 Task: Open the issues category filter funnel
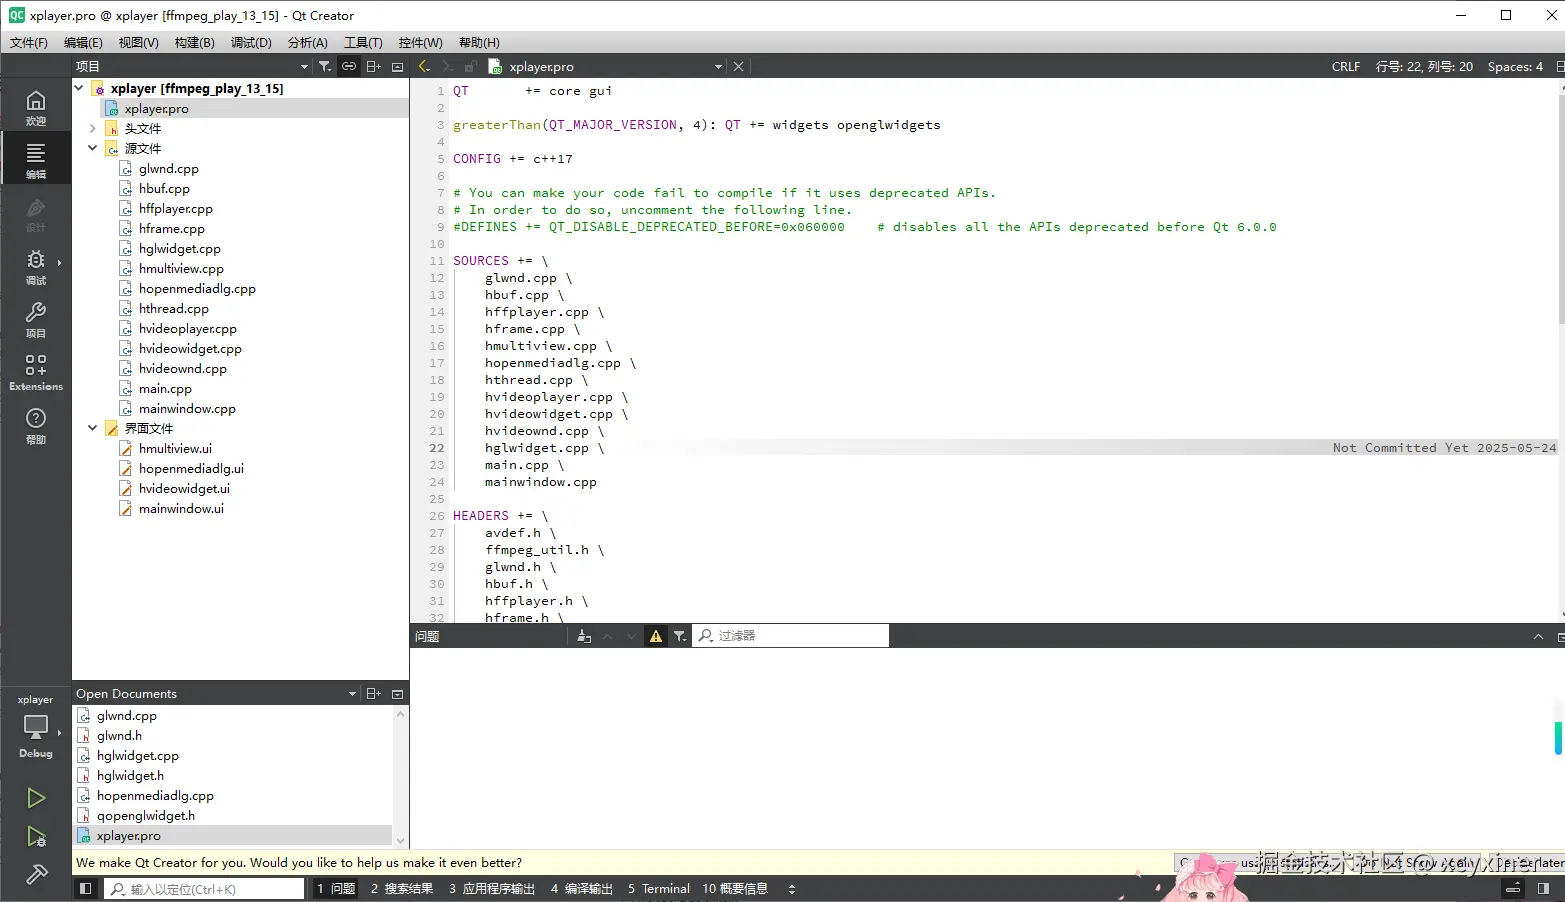pos(680,636)
